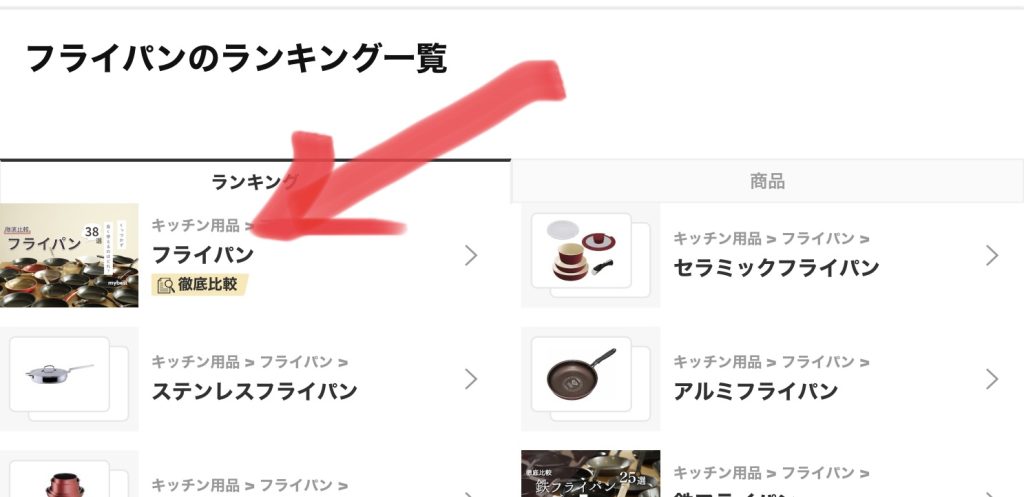Click the セラミックフライパン product thumbnail

point(590,255)
